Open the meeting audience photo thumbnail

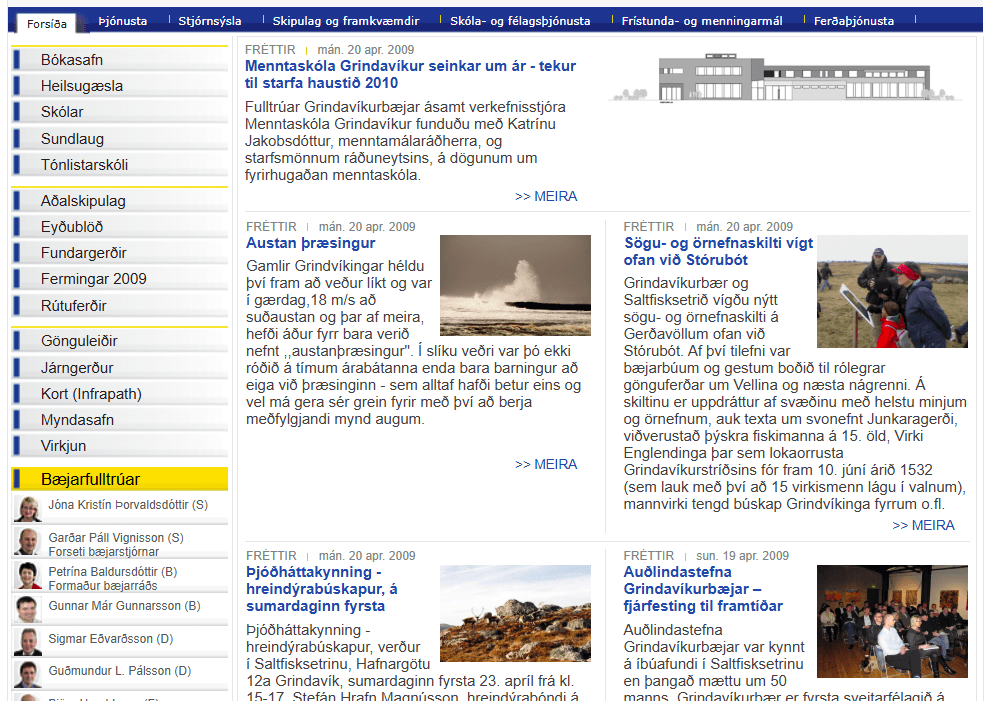pyautogui.click(x=892, y=621)
